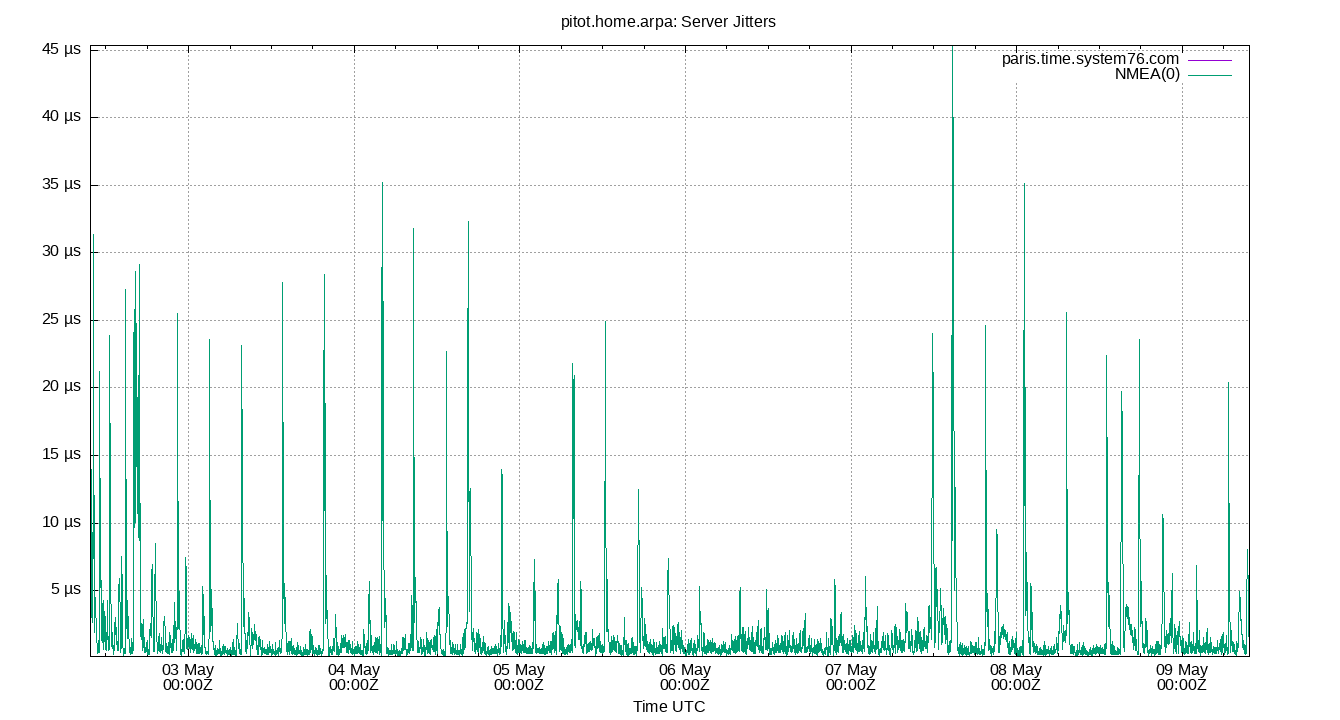The height and width of the screenshot is (720, 1340).
Task: Click the '45 µs' y-axis label
Action: (61, 49)
